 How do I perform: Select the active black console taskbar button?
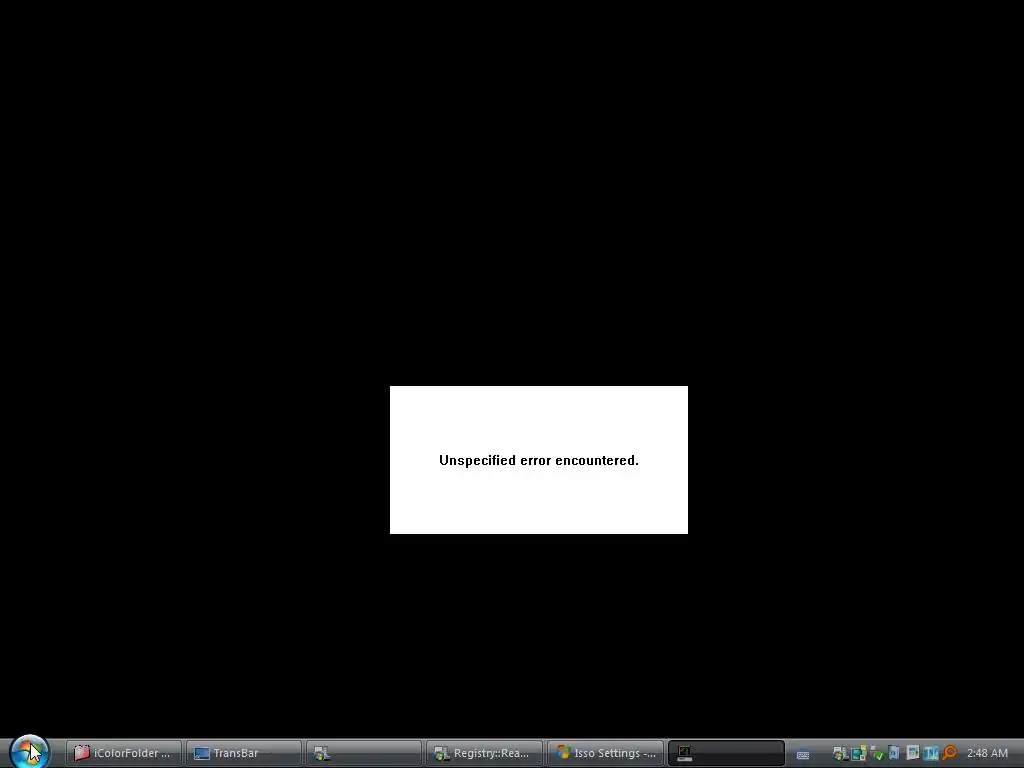(x=726, y=753)
